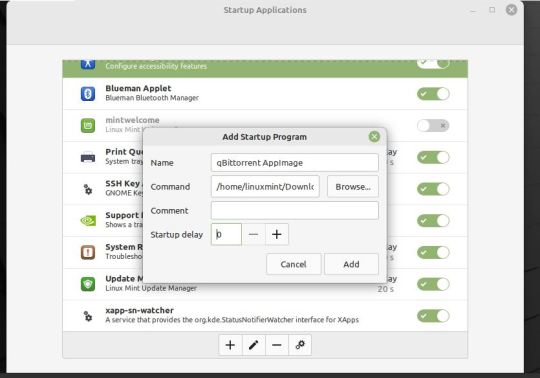Click the SSH Key Agent gear icon

click(88, 189)
